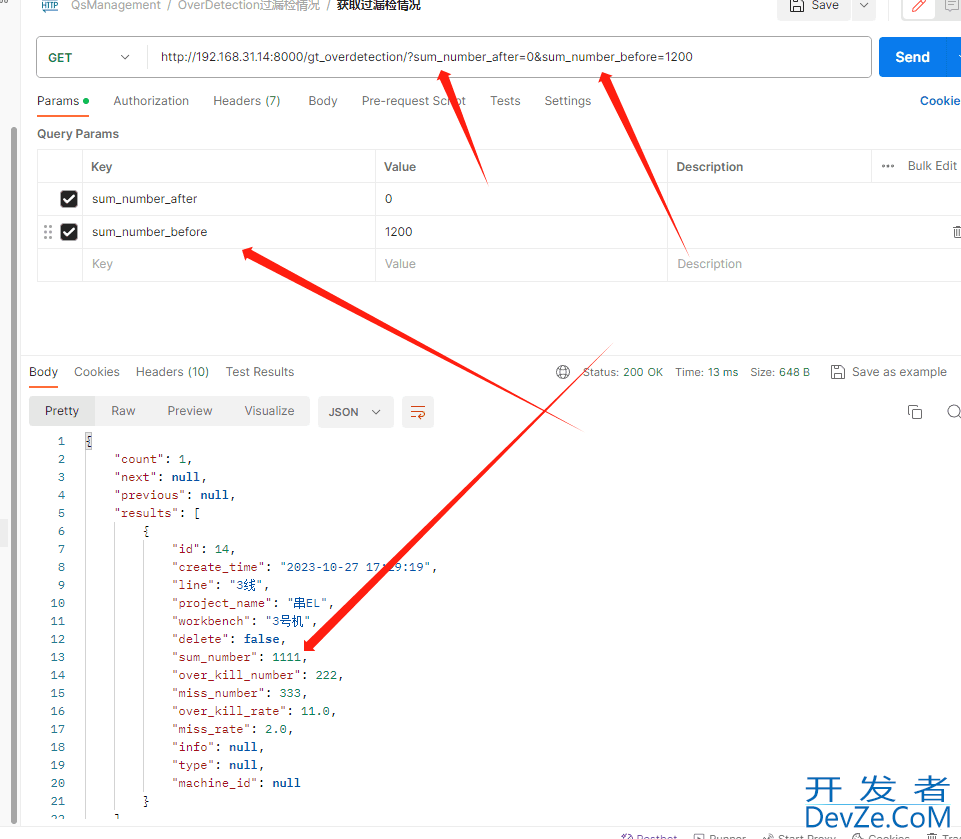The width and height of the screenshot is (961, 839).
Task: Click the empty Key placeholder cell
Action: [229, 264]
